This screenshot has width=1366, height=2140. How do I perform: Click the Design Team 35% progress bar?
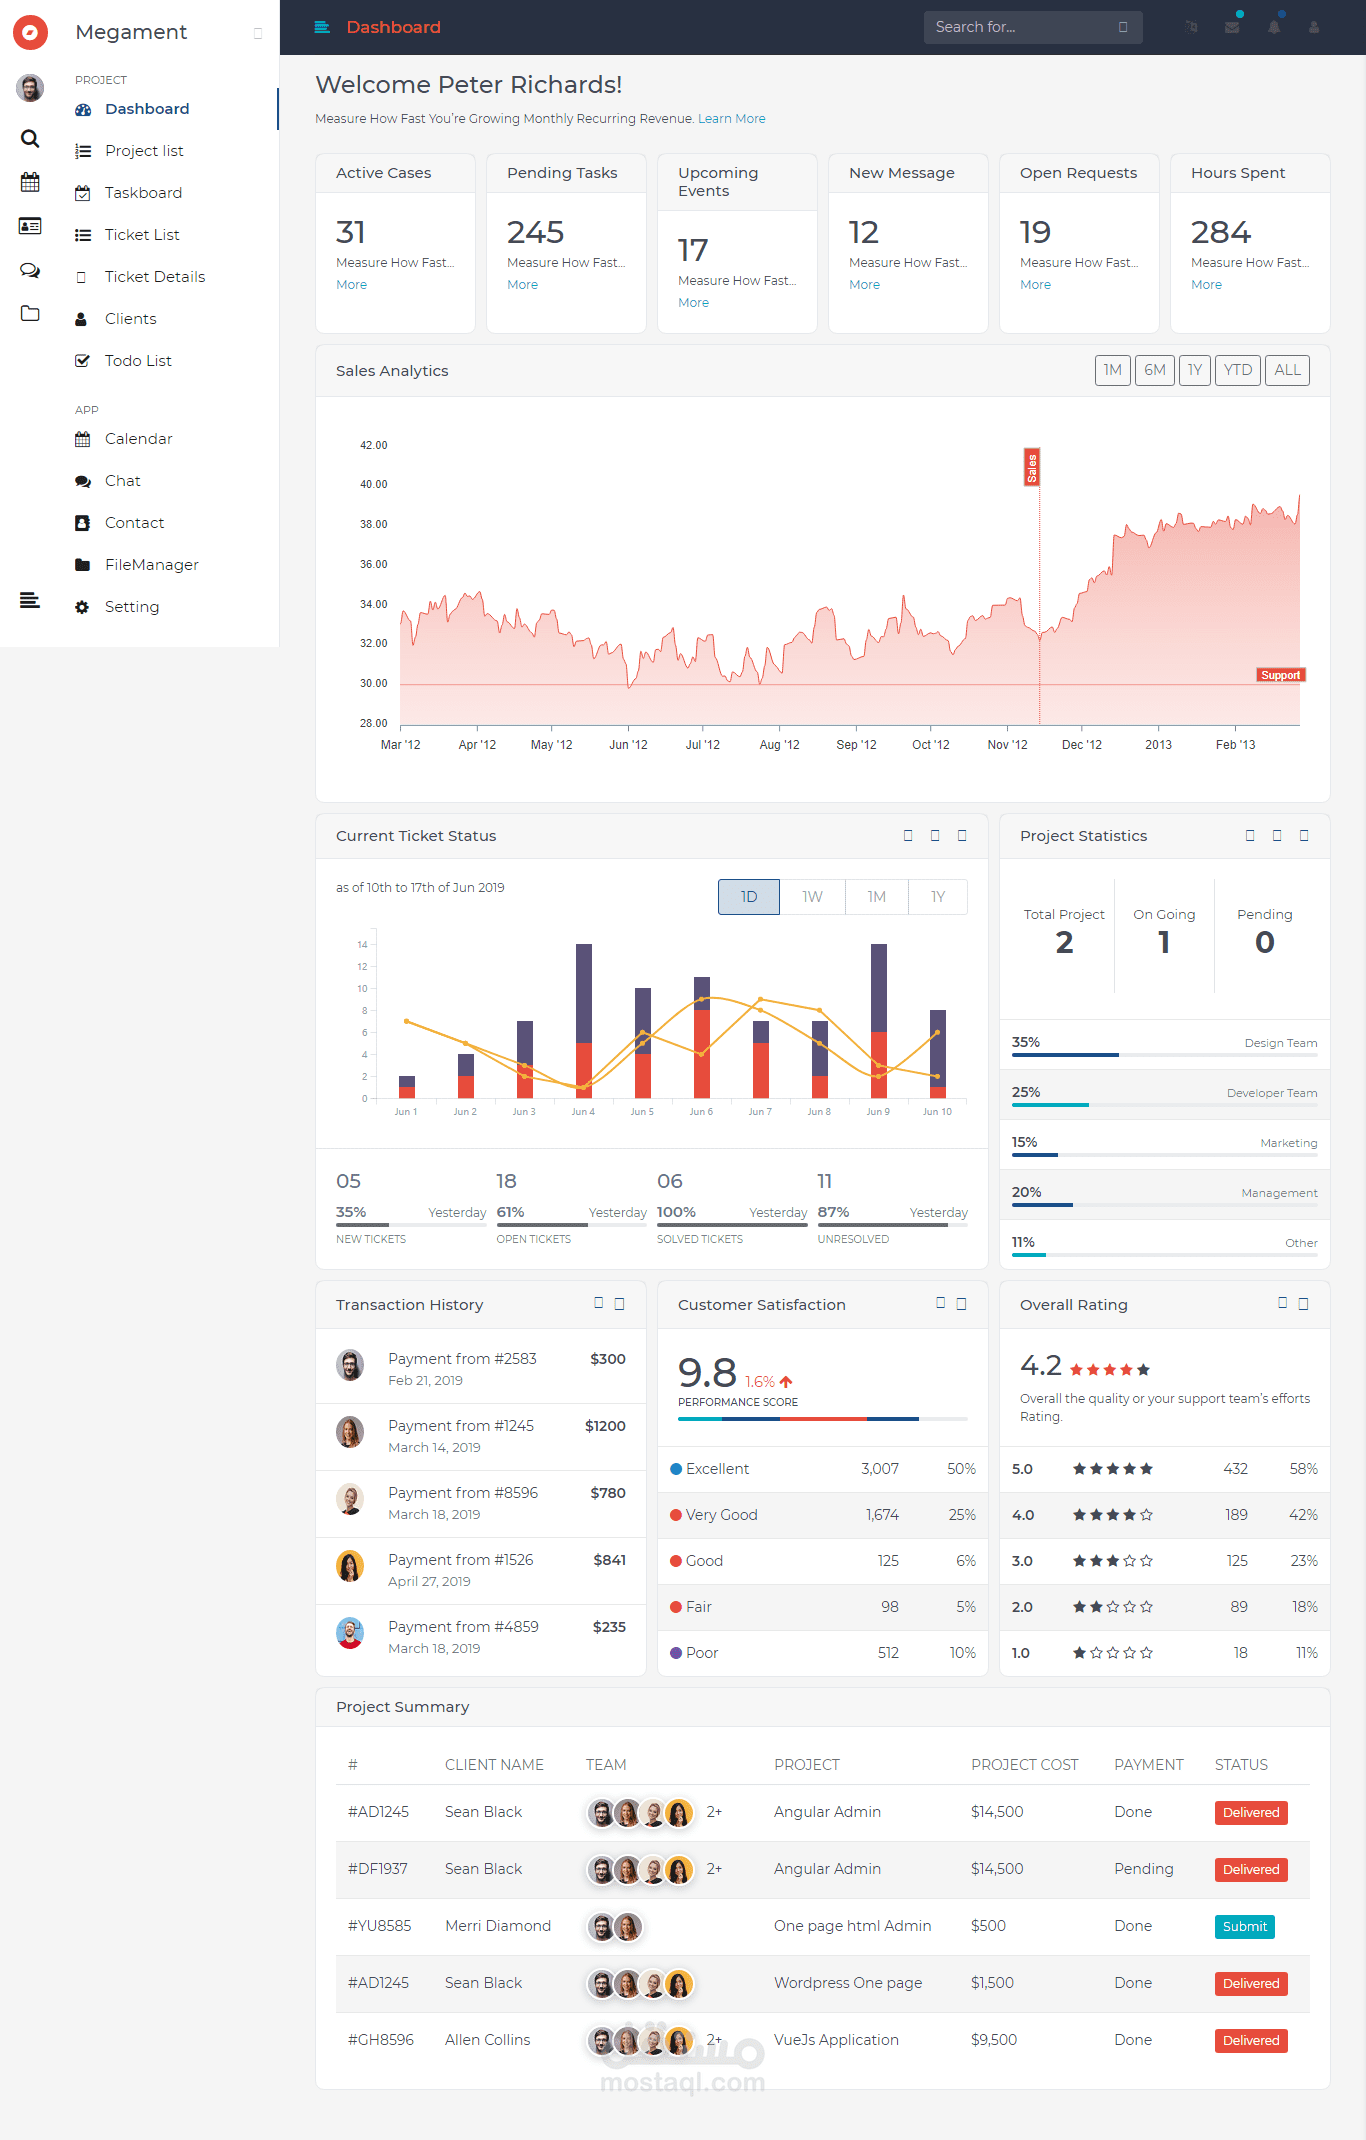tap(1165, 1055)
